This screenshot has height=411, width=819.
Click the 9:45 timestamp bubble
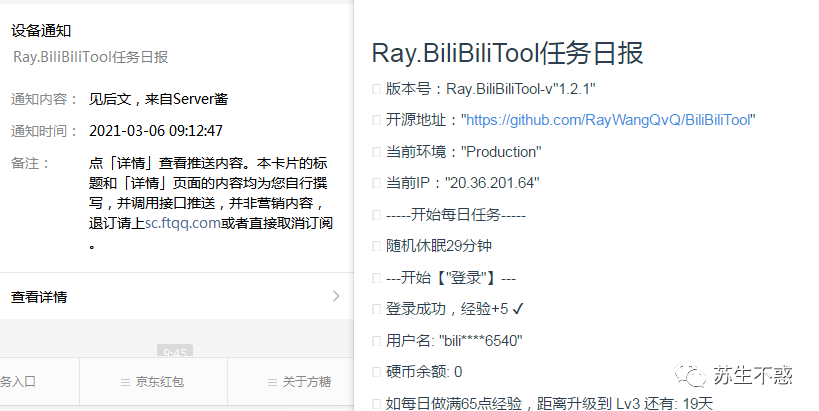pyautogui.click(x=175, y=351)
